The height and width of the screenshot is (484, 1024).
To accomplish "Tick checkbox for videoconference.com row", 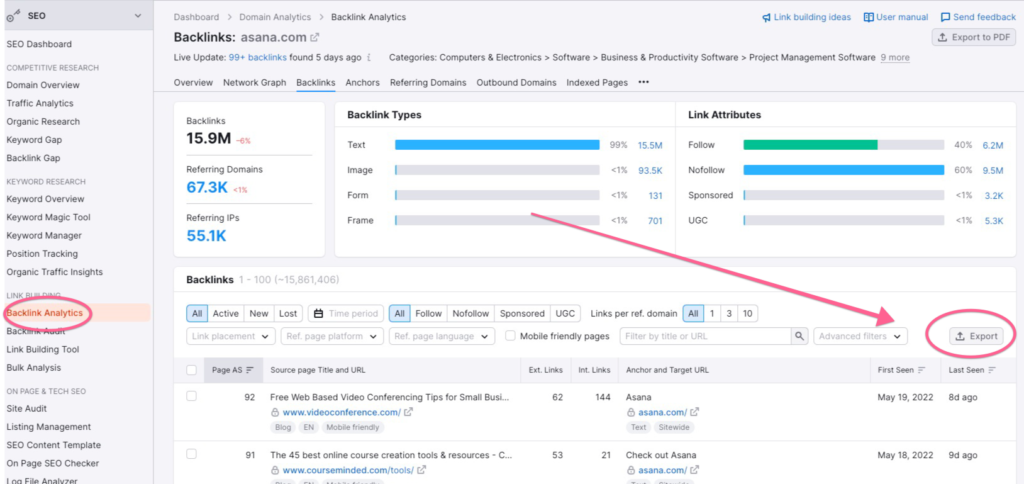I will coord(191,396).
